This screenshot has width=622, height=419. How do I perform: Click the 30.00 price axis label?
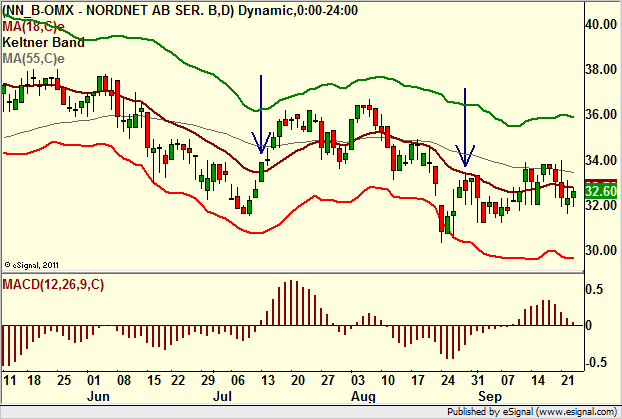pyautogui.click(x=601, y=250)
